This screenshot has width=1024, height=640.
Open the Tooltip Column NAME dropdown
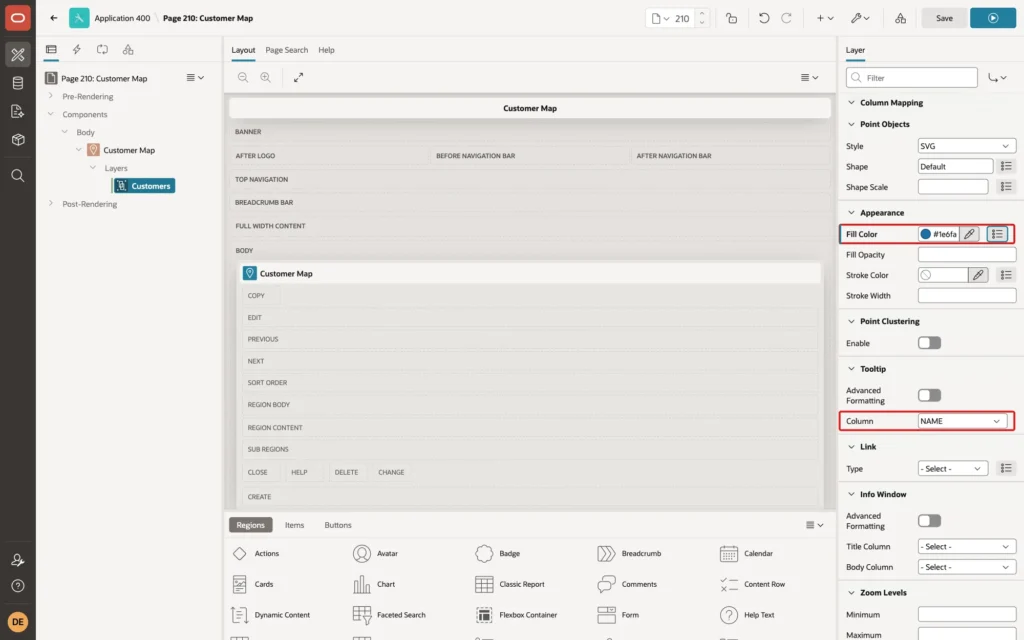962,421
